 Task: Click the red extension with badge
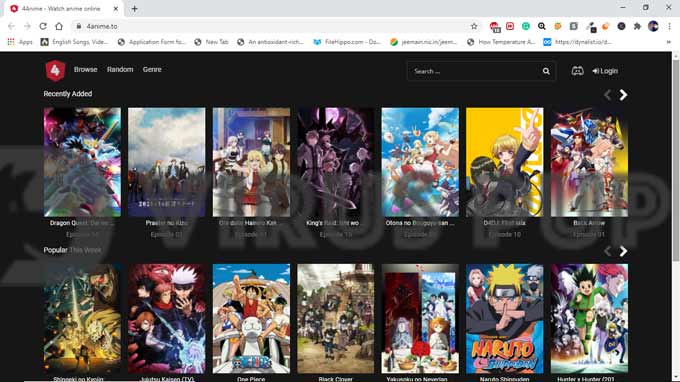coord(494,27)
